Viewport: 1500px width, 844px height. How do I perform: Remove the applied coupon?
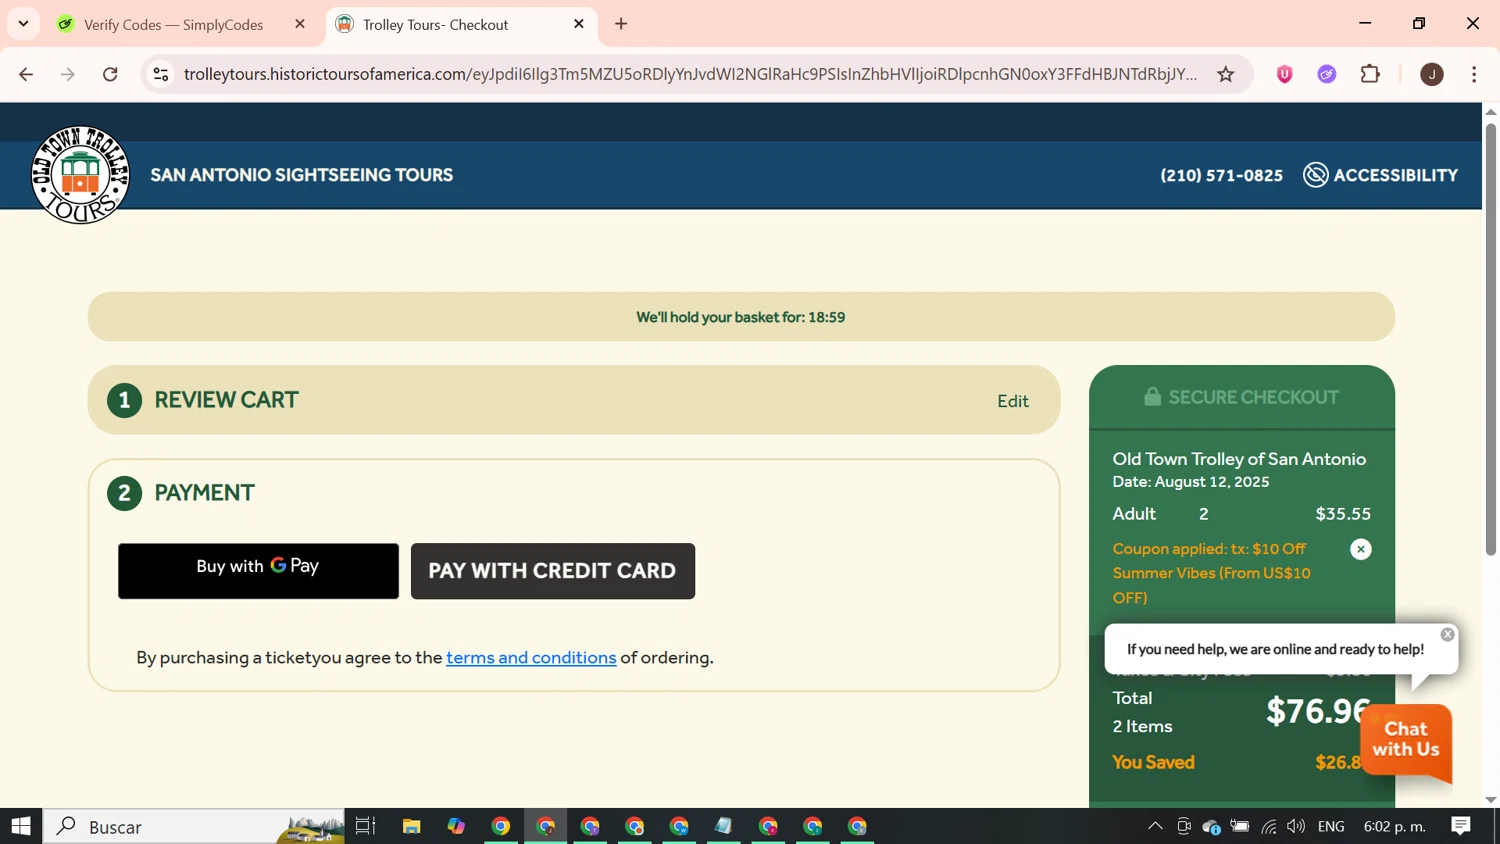[x=1361, y=549]
